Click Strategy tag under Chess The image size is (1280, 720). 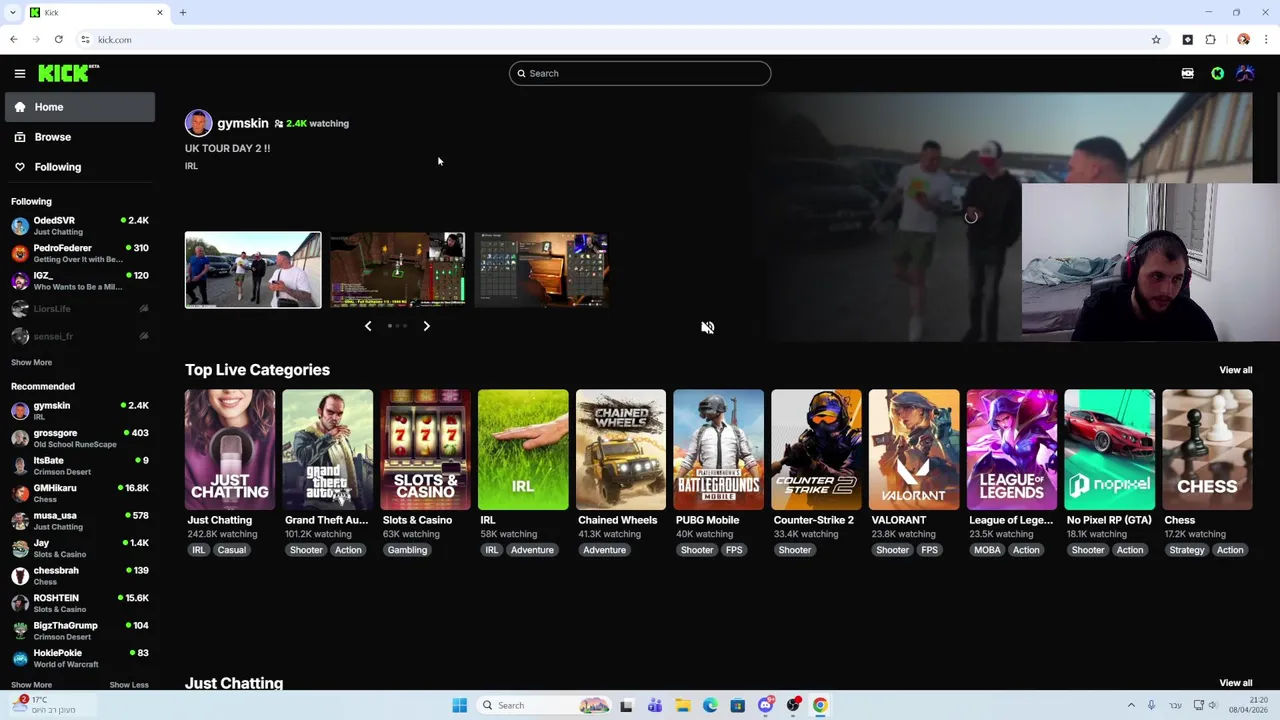[x=1187, y=550]
